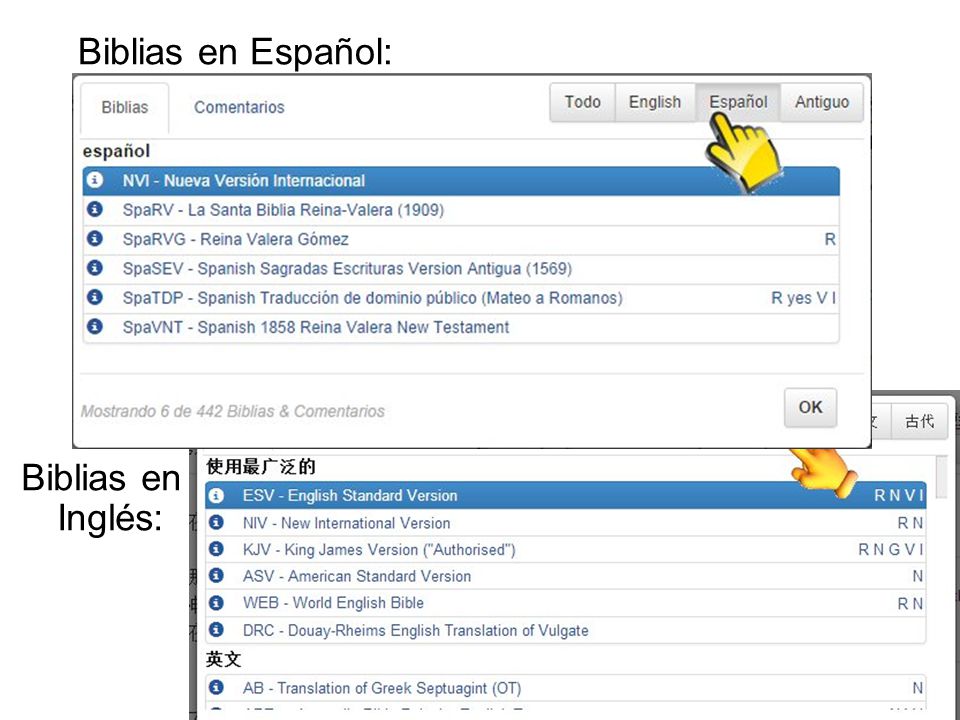Open info icon for SpaTDP dominio público
The image size is (960, 720).
point(95,297)
